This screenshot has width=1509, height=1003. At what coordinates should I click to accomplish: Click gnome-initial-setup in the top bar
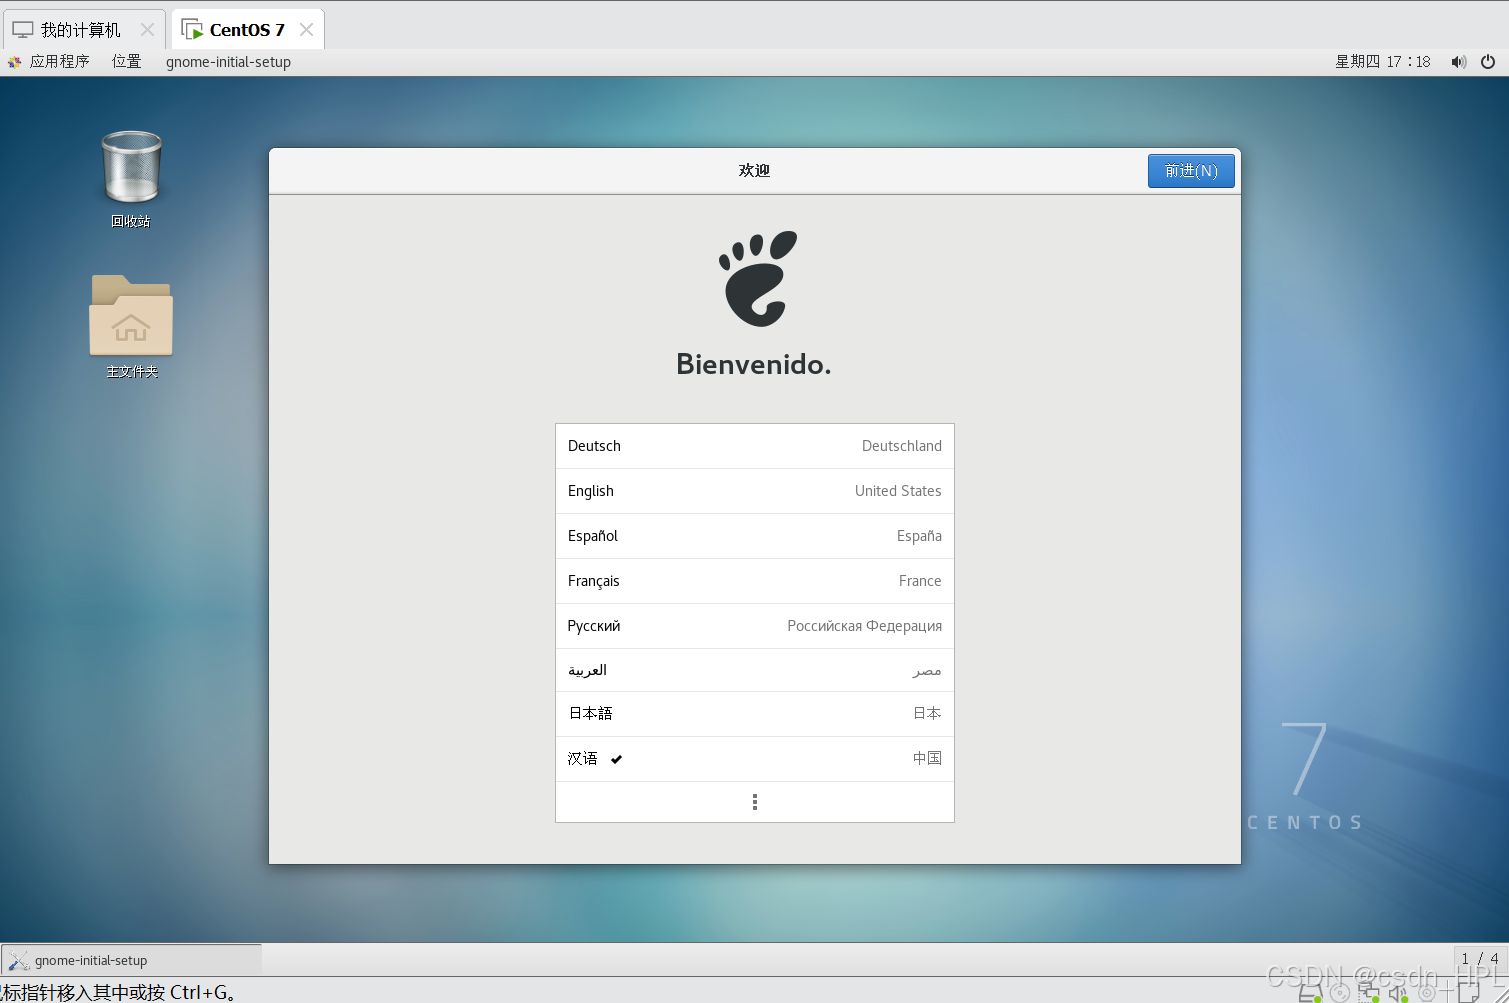click(228, 62)
